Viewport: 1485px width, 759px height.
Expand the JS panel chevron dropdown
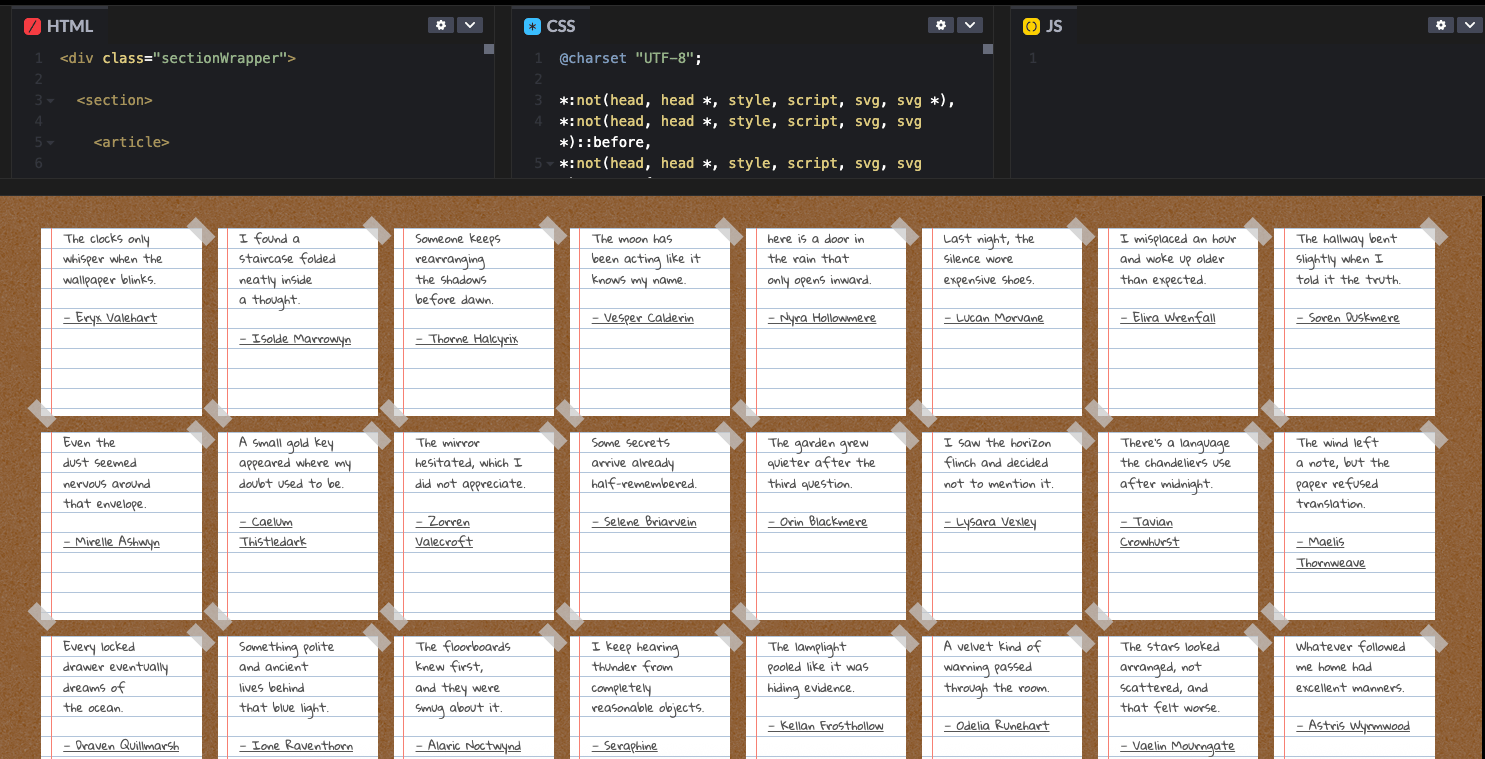coord(1469,25)
